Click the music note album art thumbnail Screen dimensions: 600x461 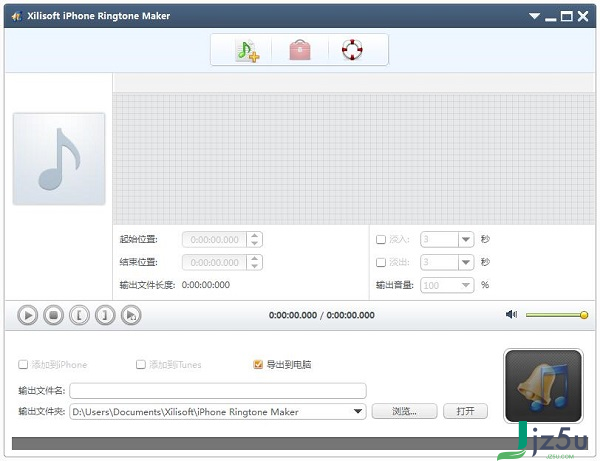59,159
